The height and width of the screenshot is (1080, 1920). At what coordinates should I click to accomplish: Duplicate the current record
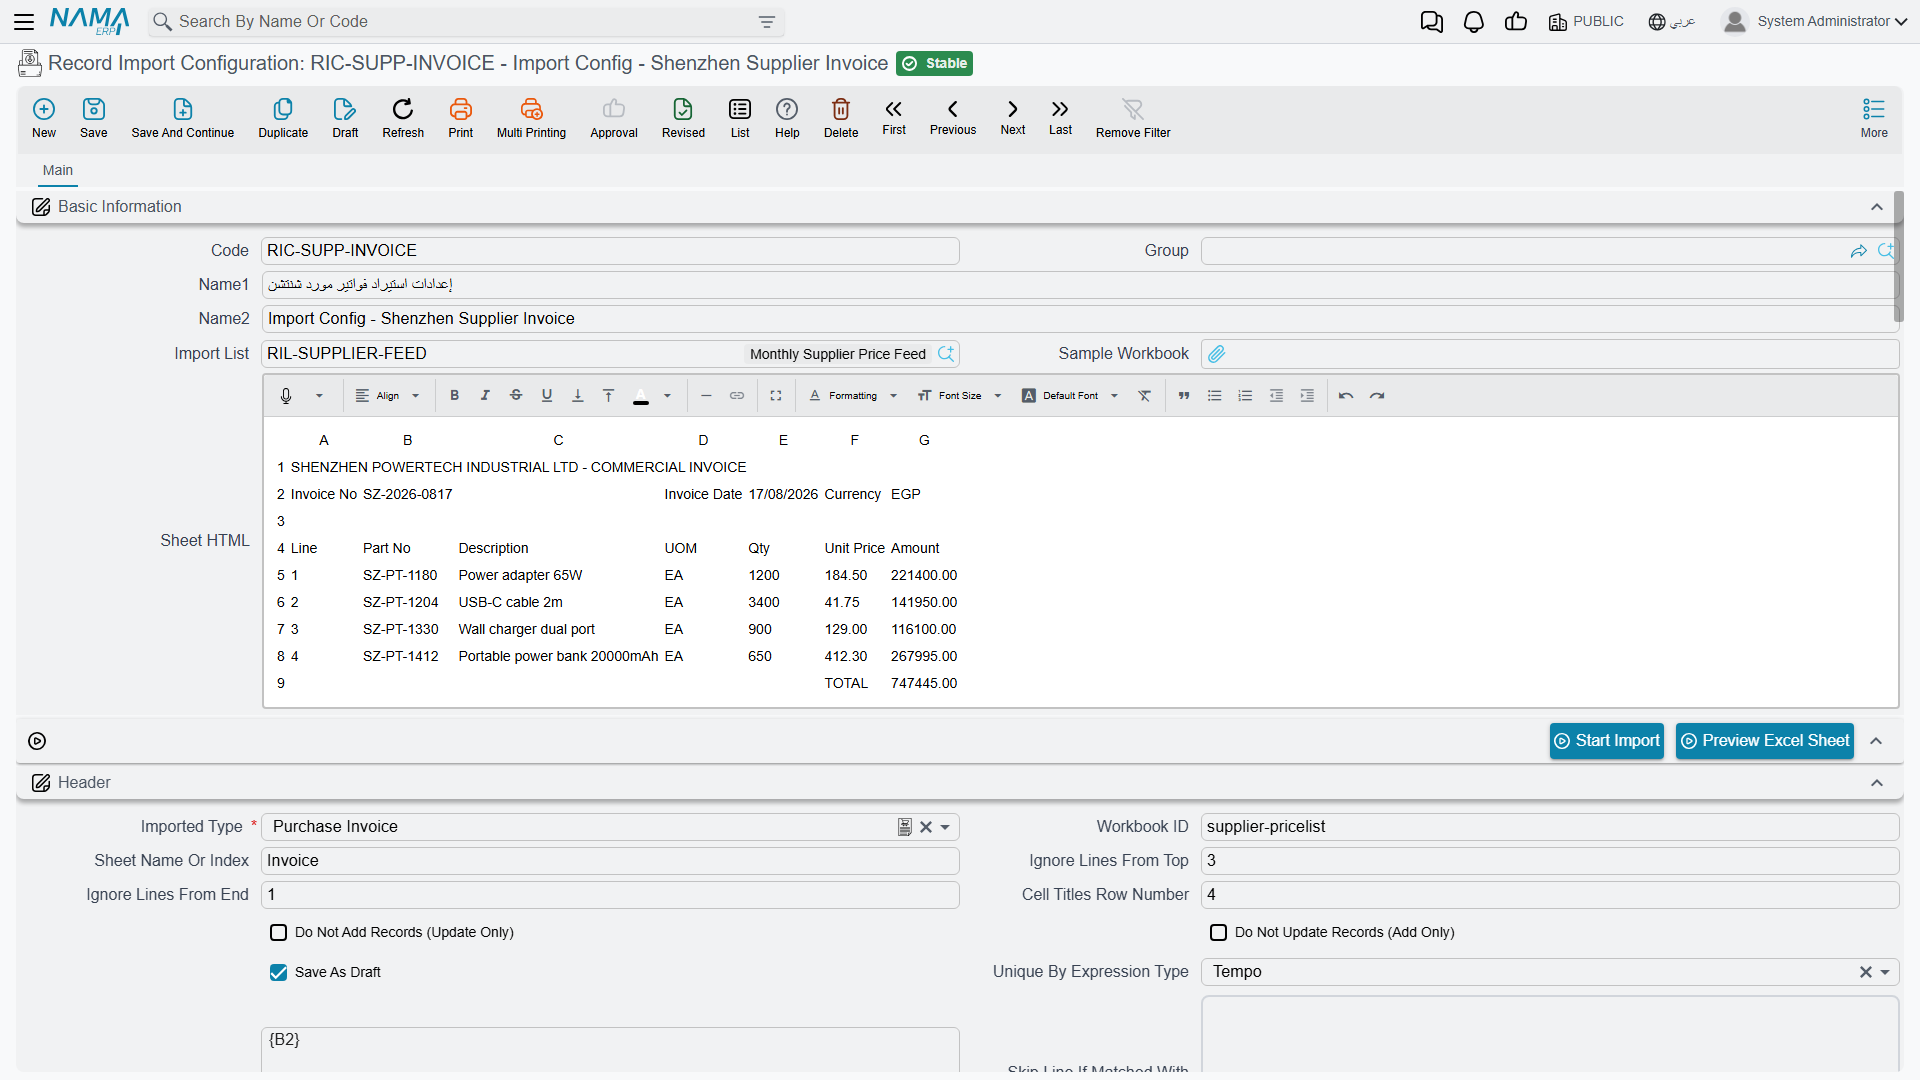pyautogui.click(x=283, y=118)
